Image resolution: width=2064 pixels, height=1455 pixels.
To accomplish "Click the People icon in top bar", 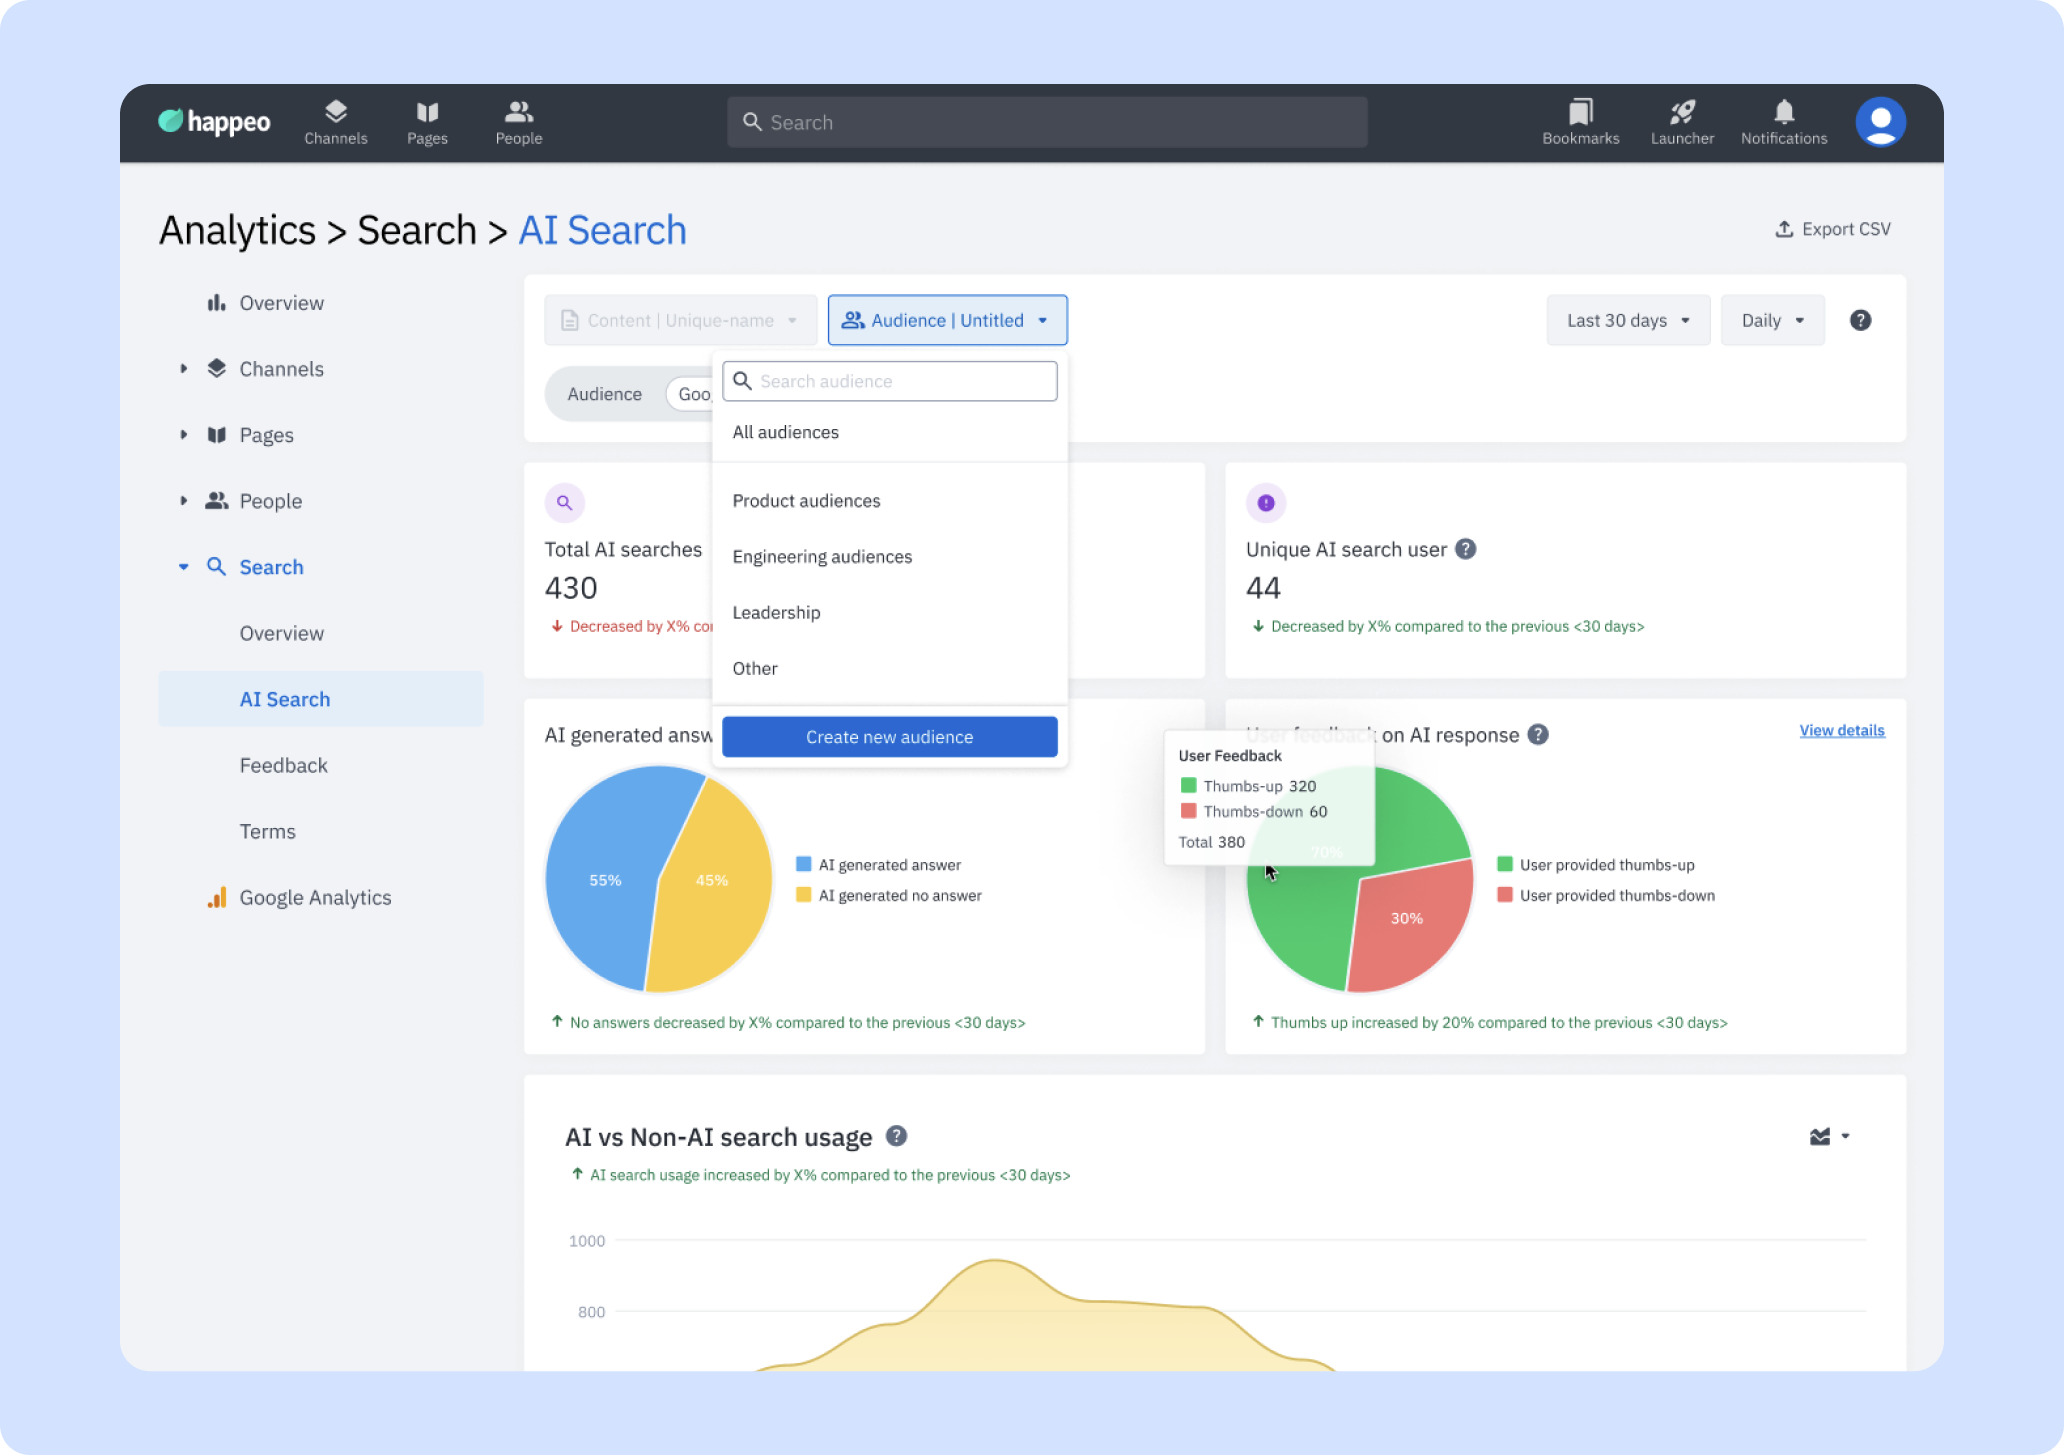I will pos(518,121).
